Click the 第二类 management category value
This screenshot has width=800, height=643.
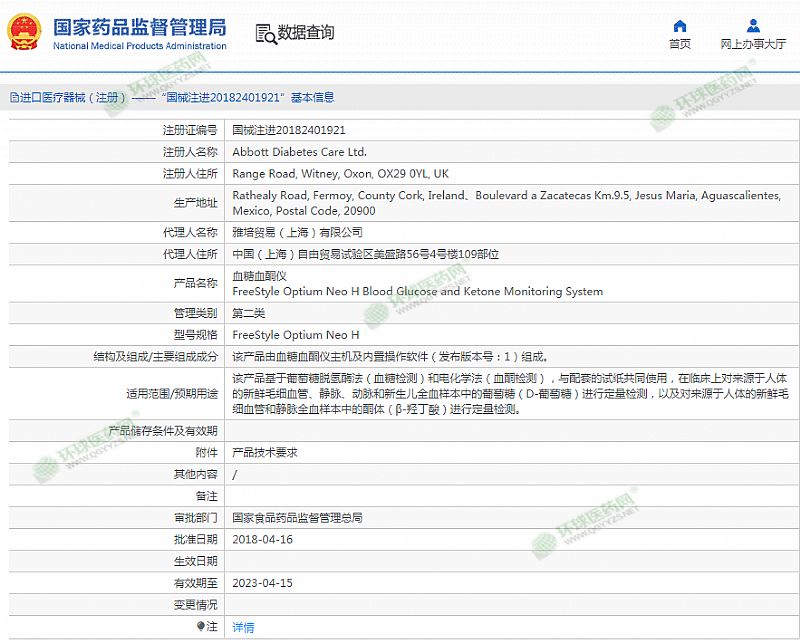(x=248, y=313)
